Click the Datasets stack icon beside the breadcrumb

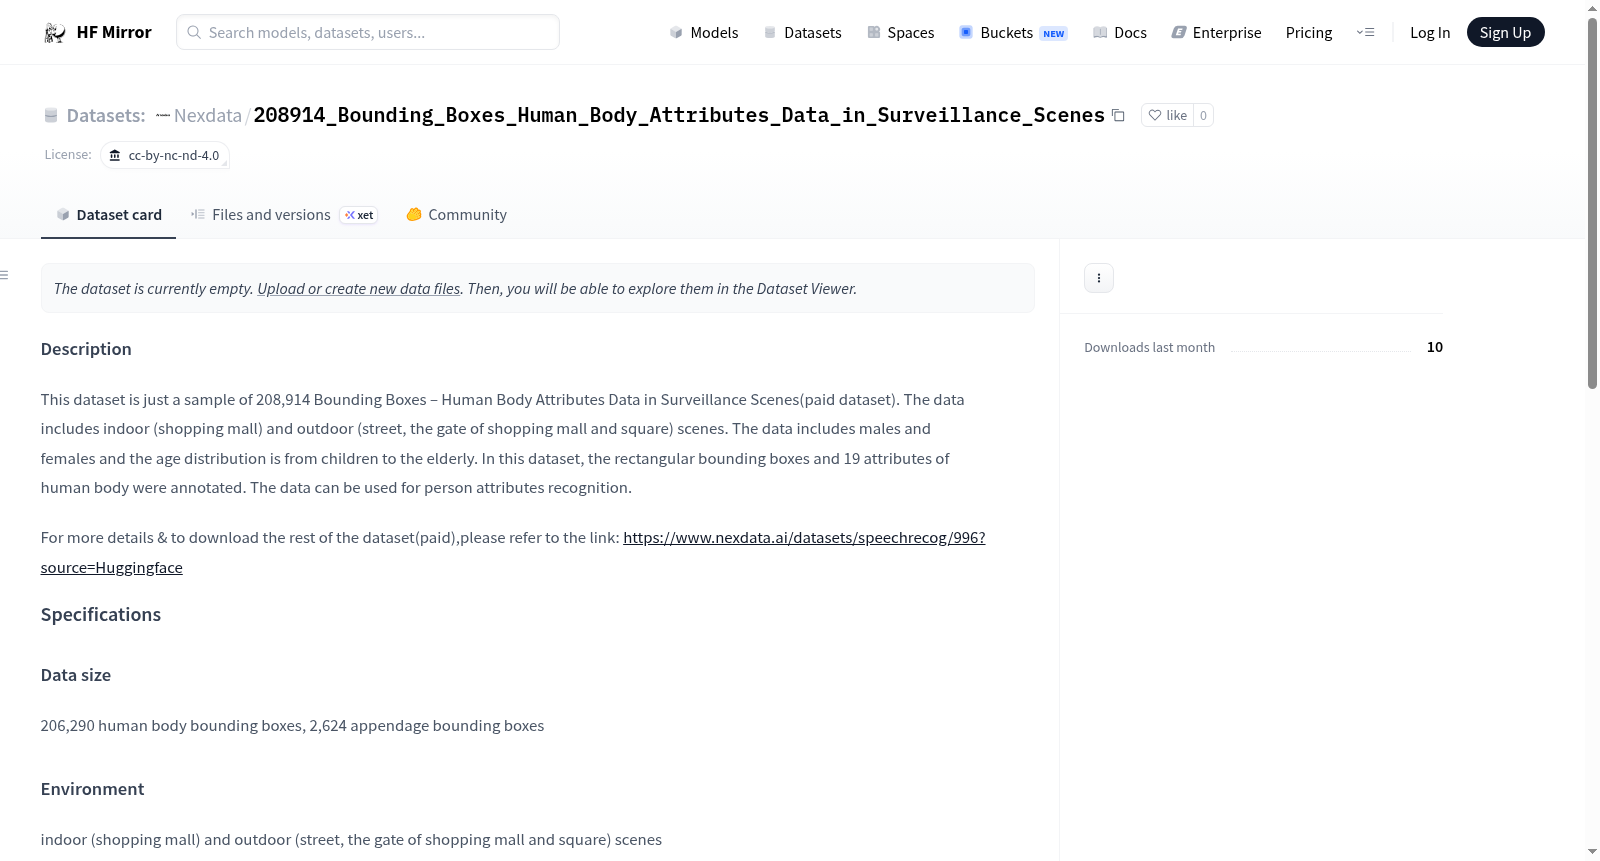[x=51, y=116]
